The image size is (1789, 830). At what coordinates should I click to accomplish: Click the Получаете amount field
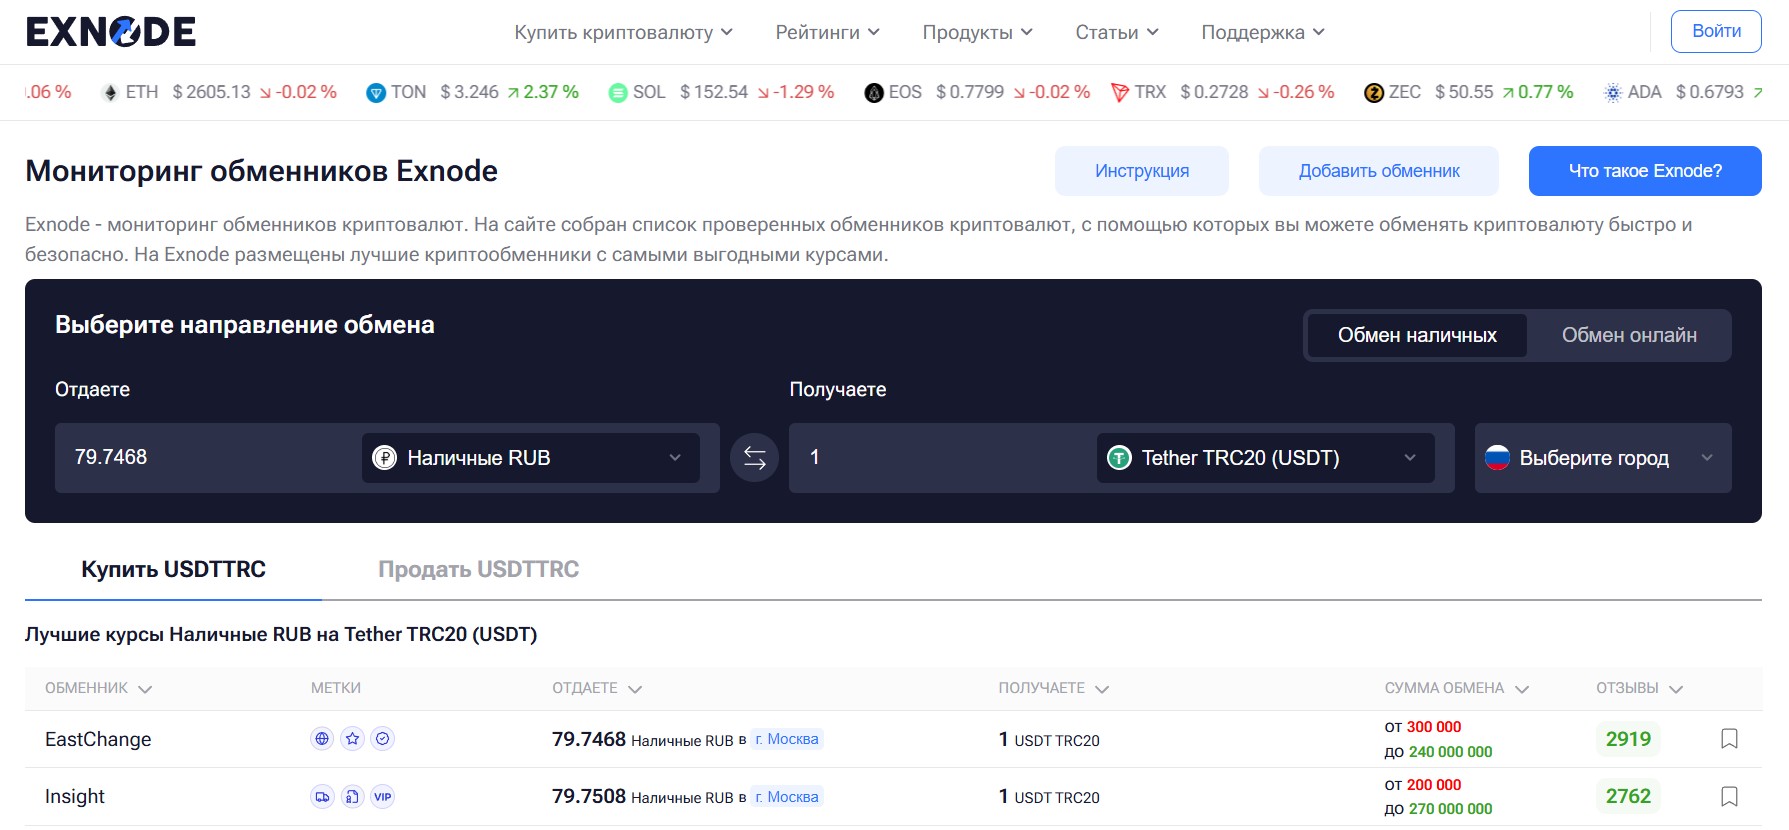(x=942, y=458)
